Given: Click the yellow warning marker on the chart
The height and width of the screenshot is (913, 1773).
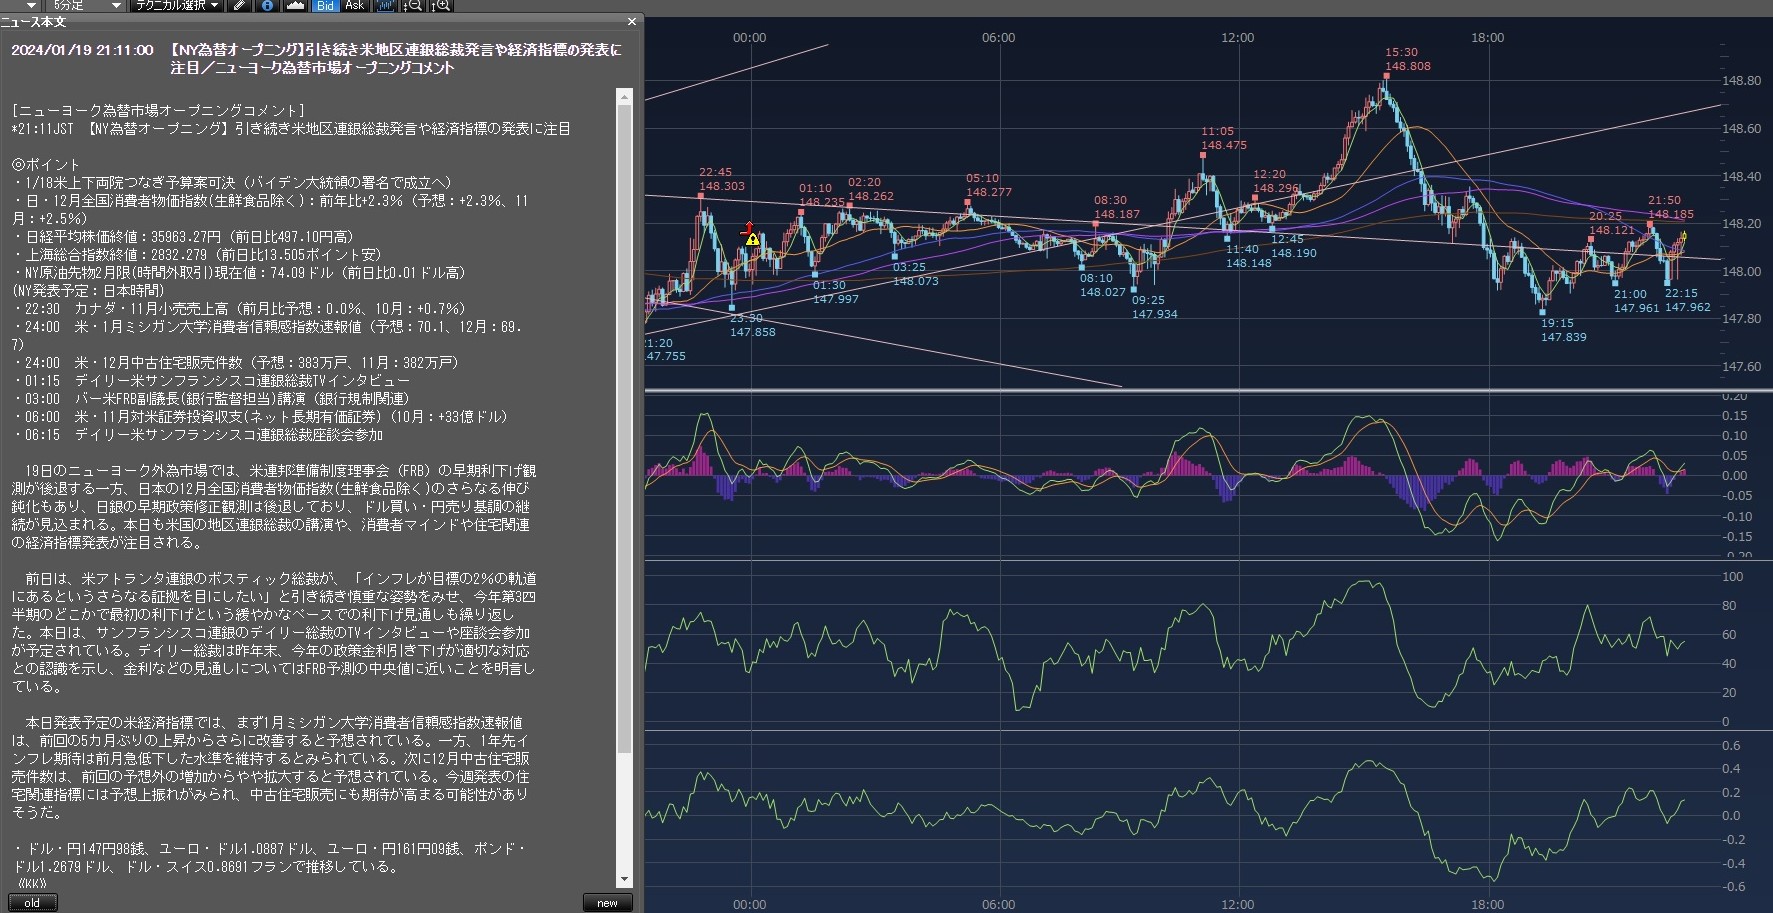Looking at the screenshot, I should coord(752,239).
